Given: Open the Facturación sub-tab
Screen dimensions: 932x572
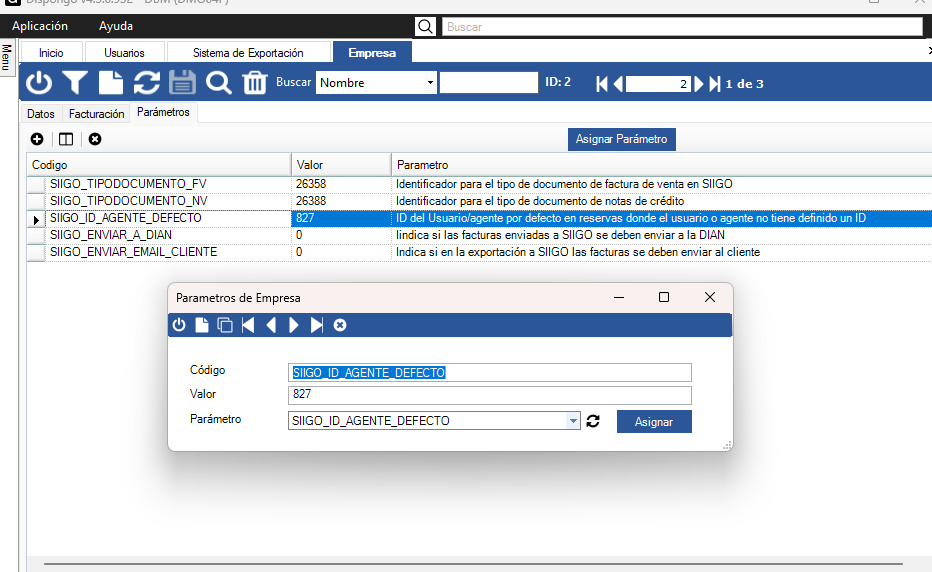Looking at the screenshot, I should (96, 114).
